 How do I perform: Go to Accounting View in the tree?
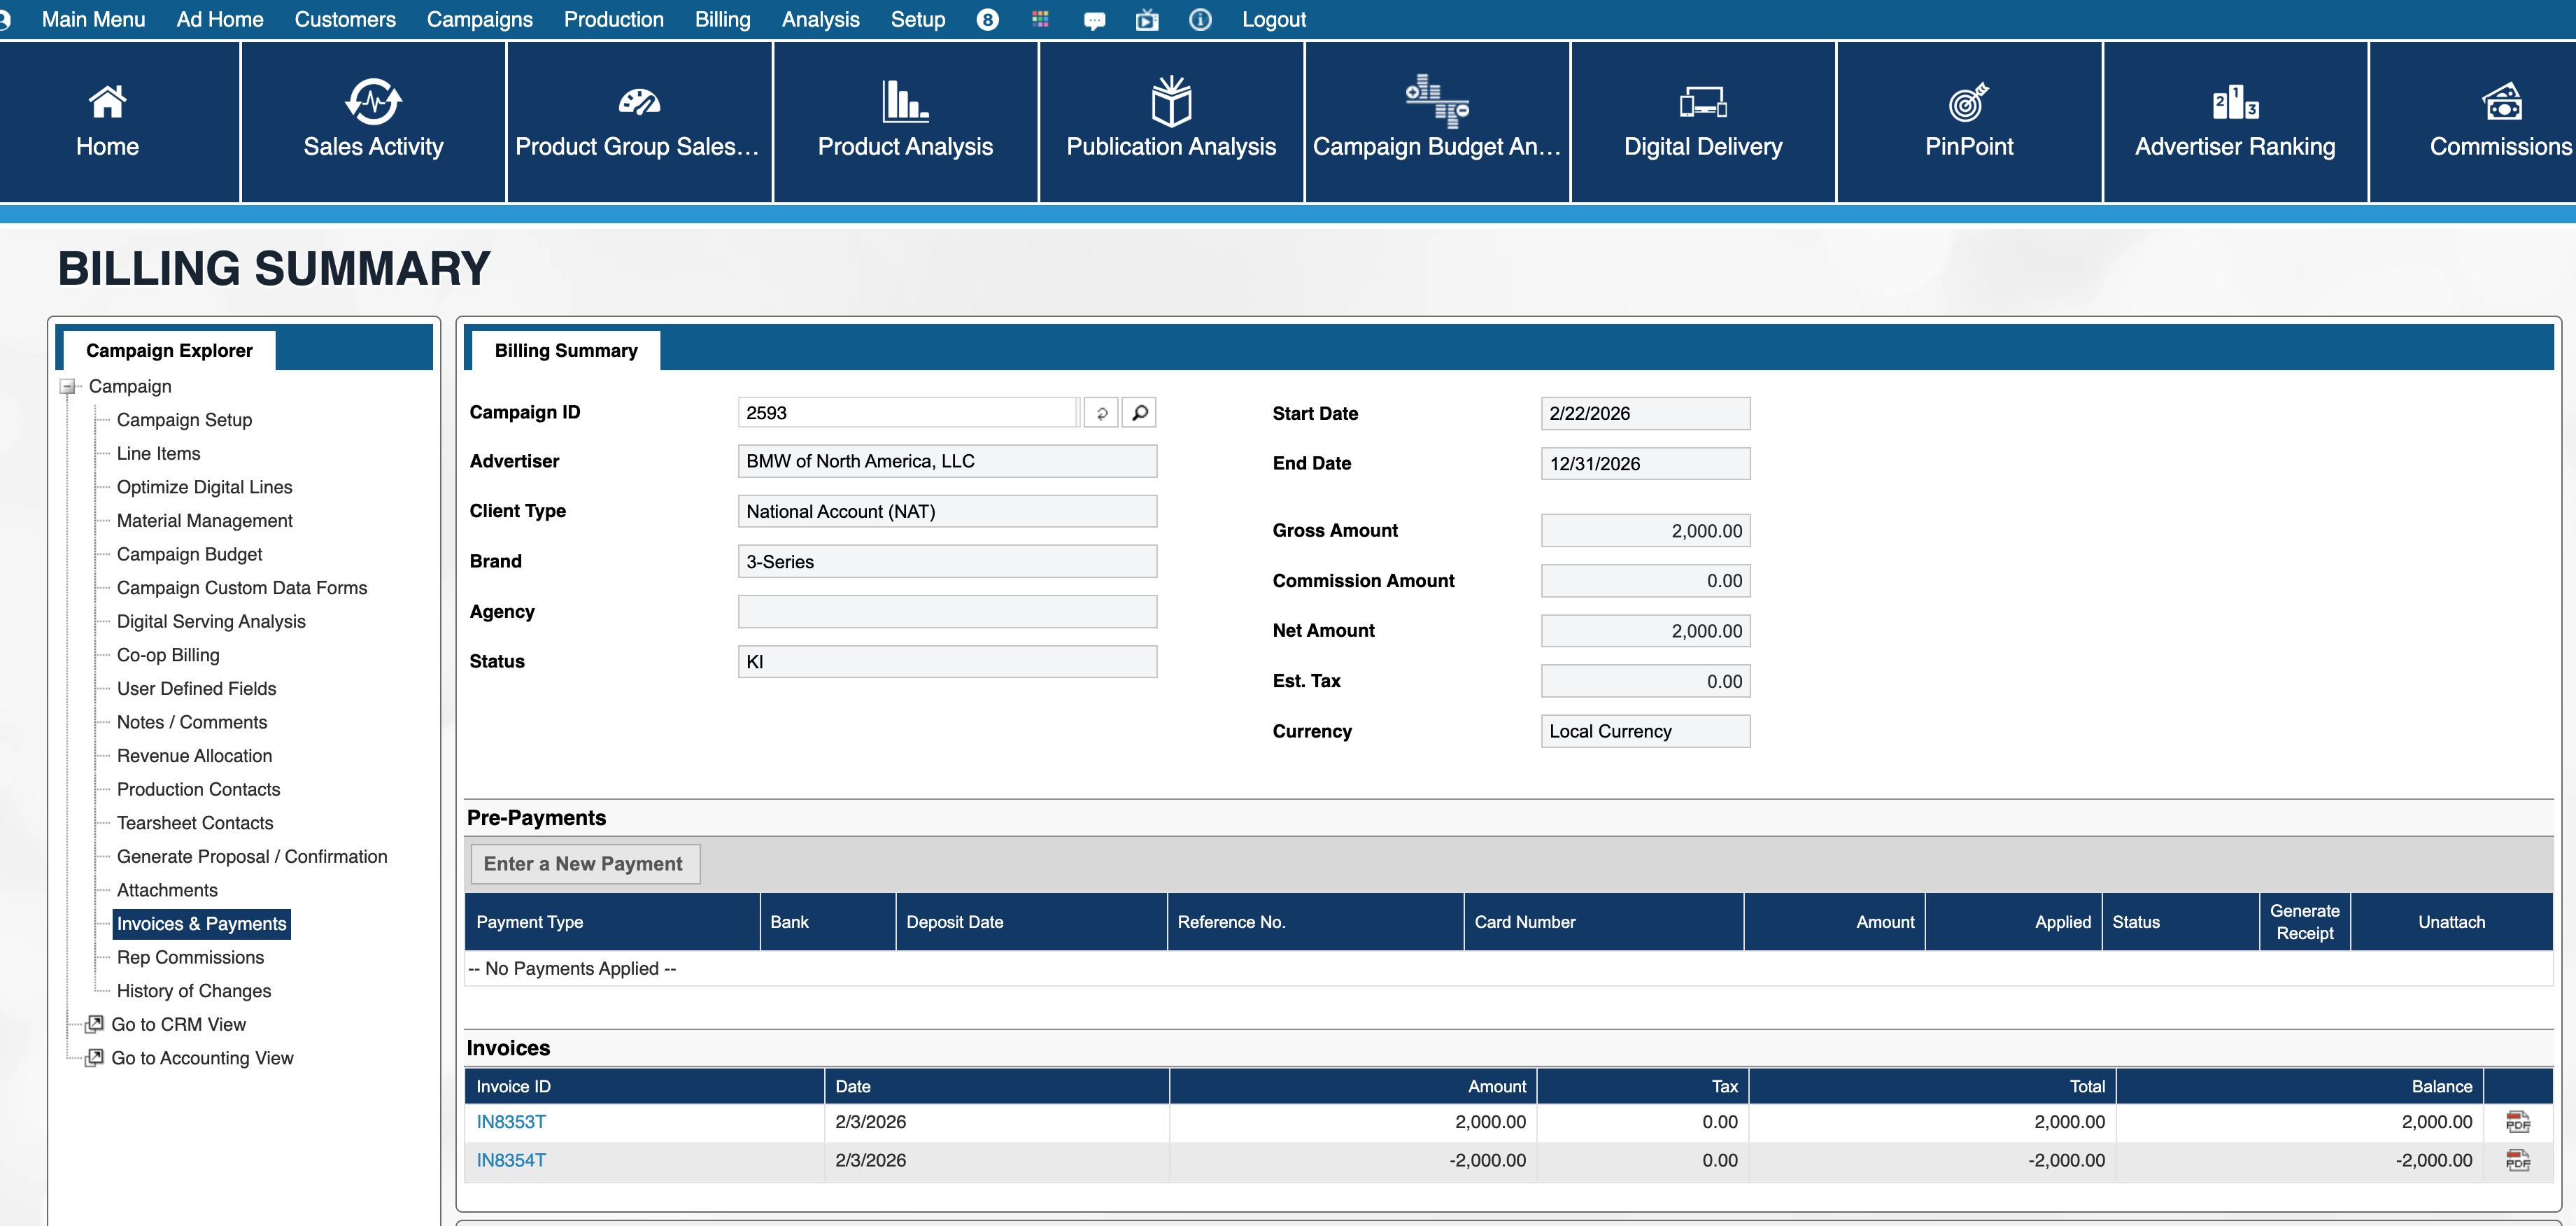tap(202, 1058)
